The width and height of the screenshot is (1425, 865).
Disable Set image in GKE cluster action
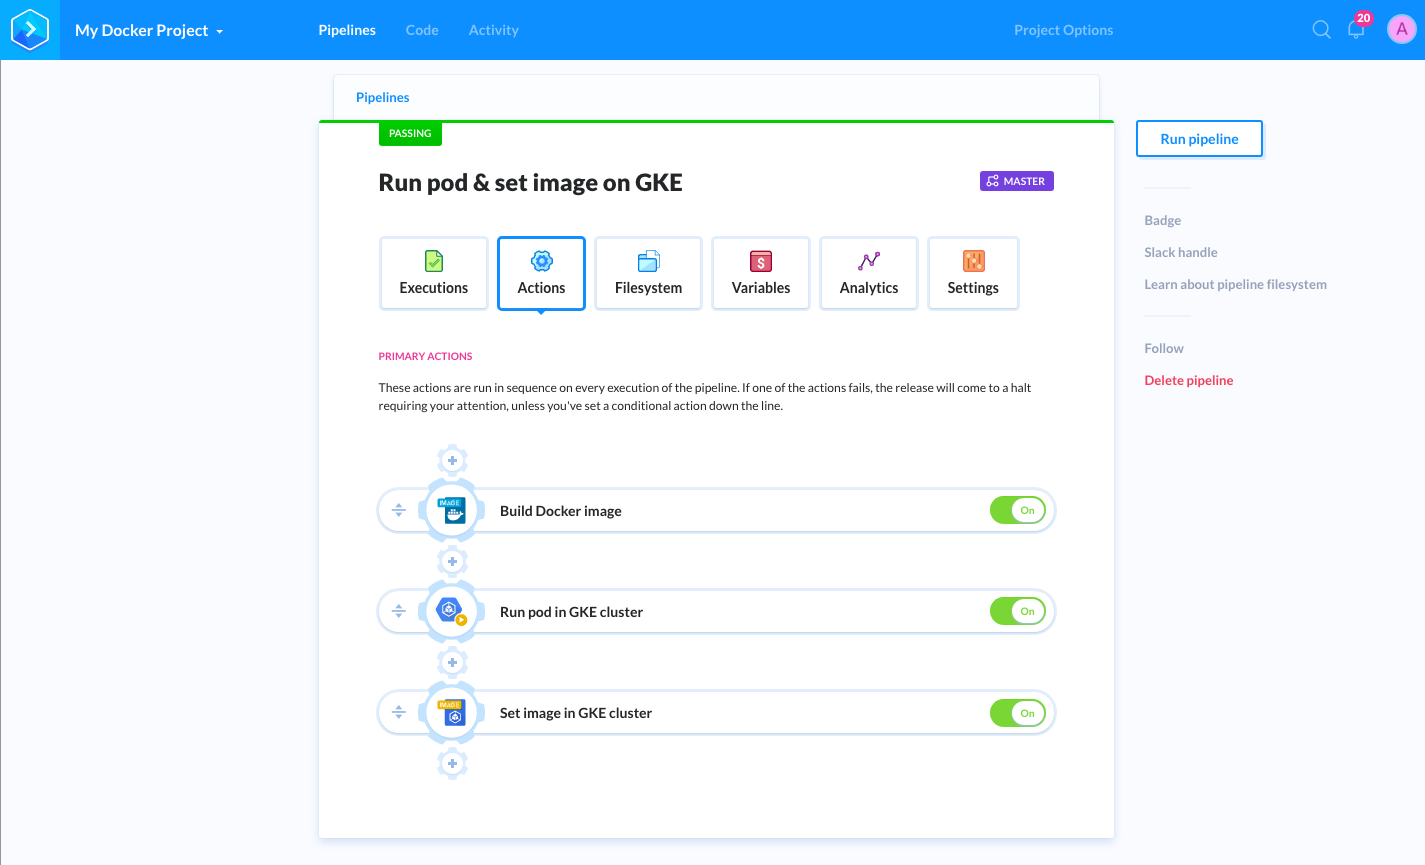click(x=1018, y=713)
